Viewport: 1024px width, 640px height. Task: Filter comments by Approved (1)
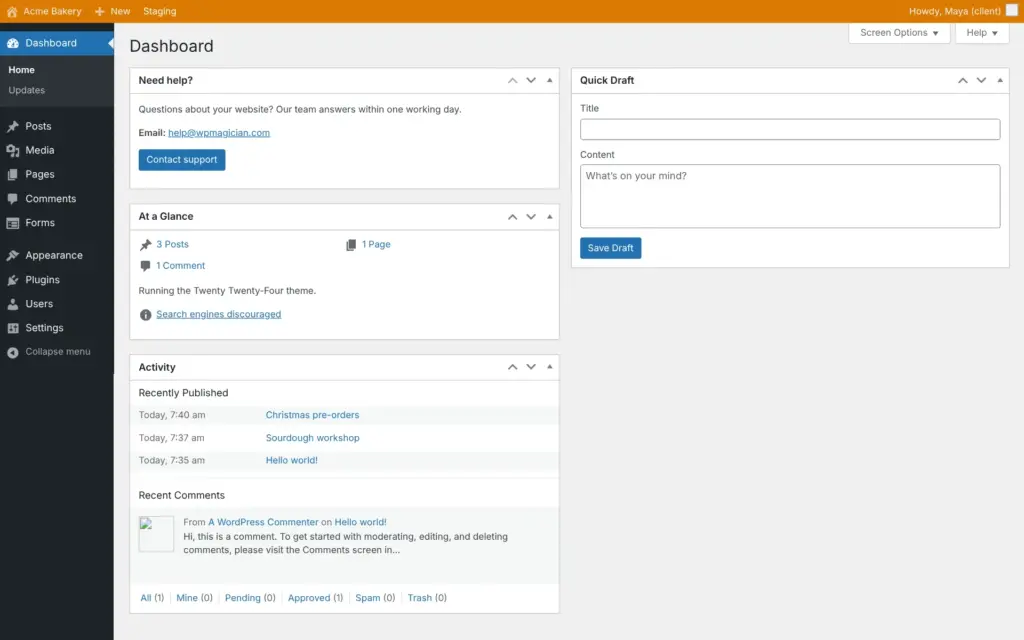[x=315, y=598]
